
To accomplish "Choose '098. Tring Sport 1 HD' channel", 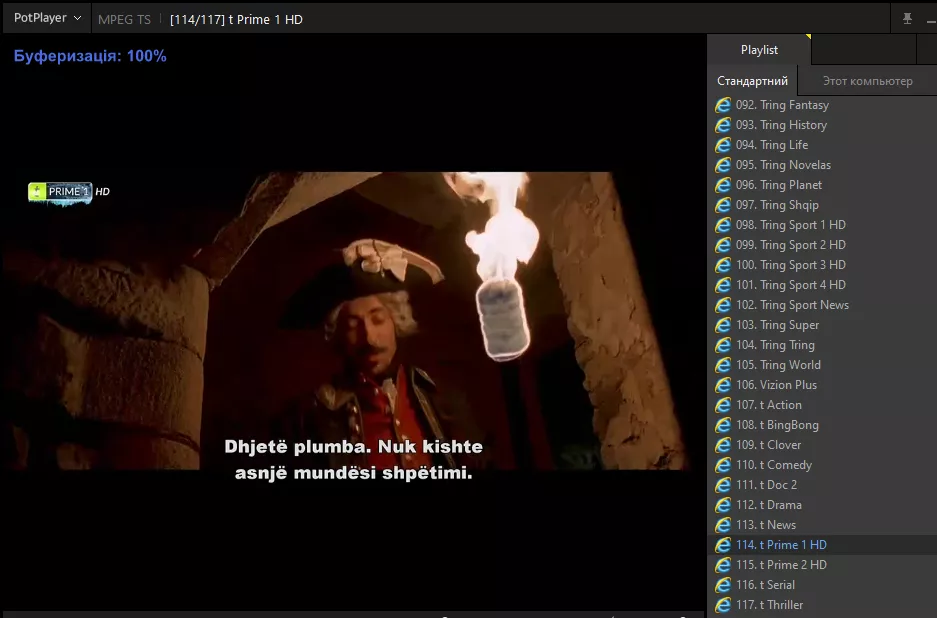I will [822, 225].
